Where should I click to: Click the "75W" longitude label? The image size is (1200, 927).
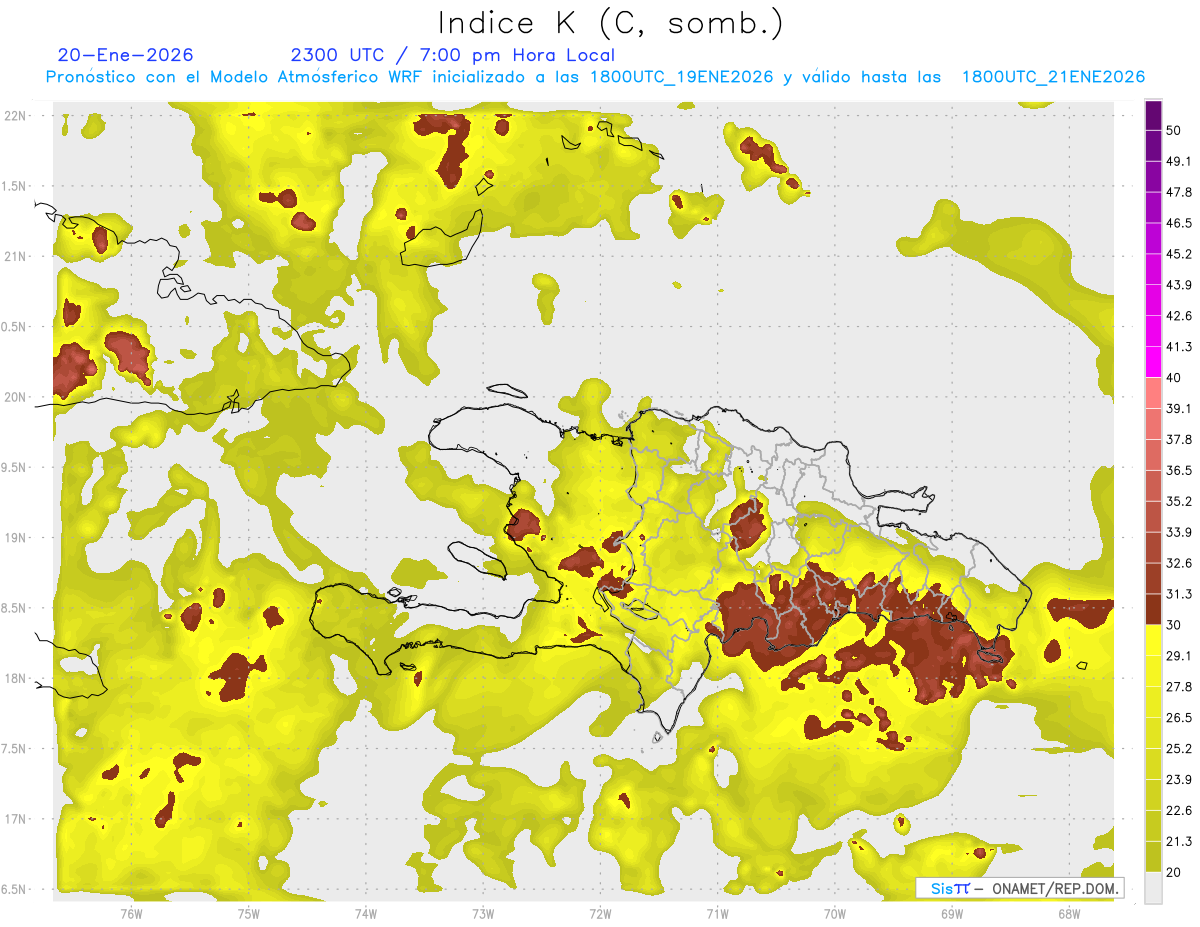(249, 914)
